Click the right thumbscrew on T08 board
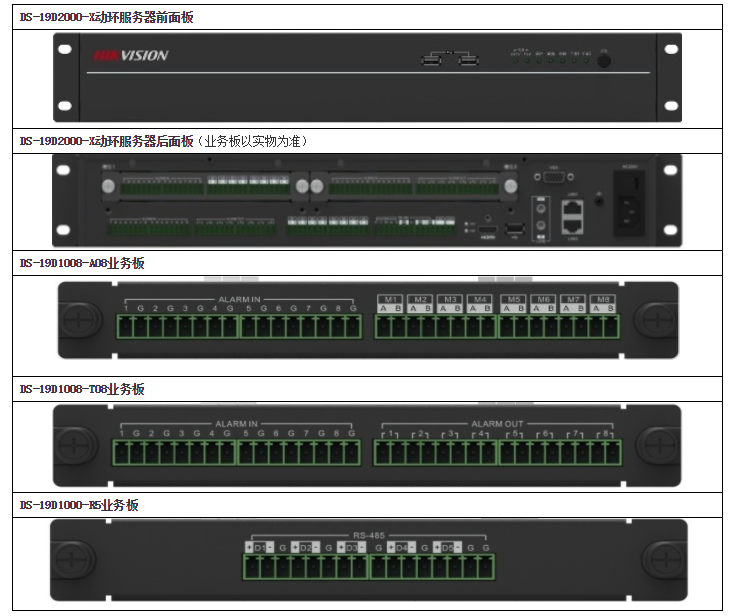 [656, 444]
